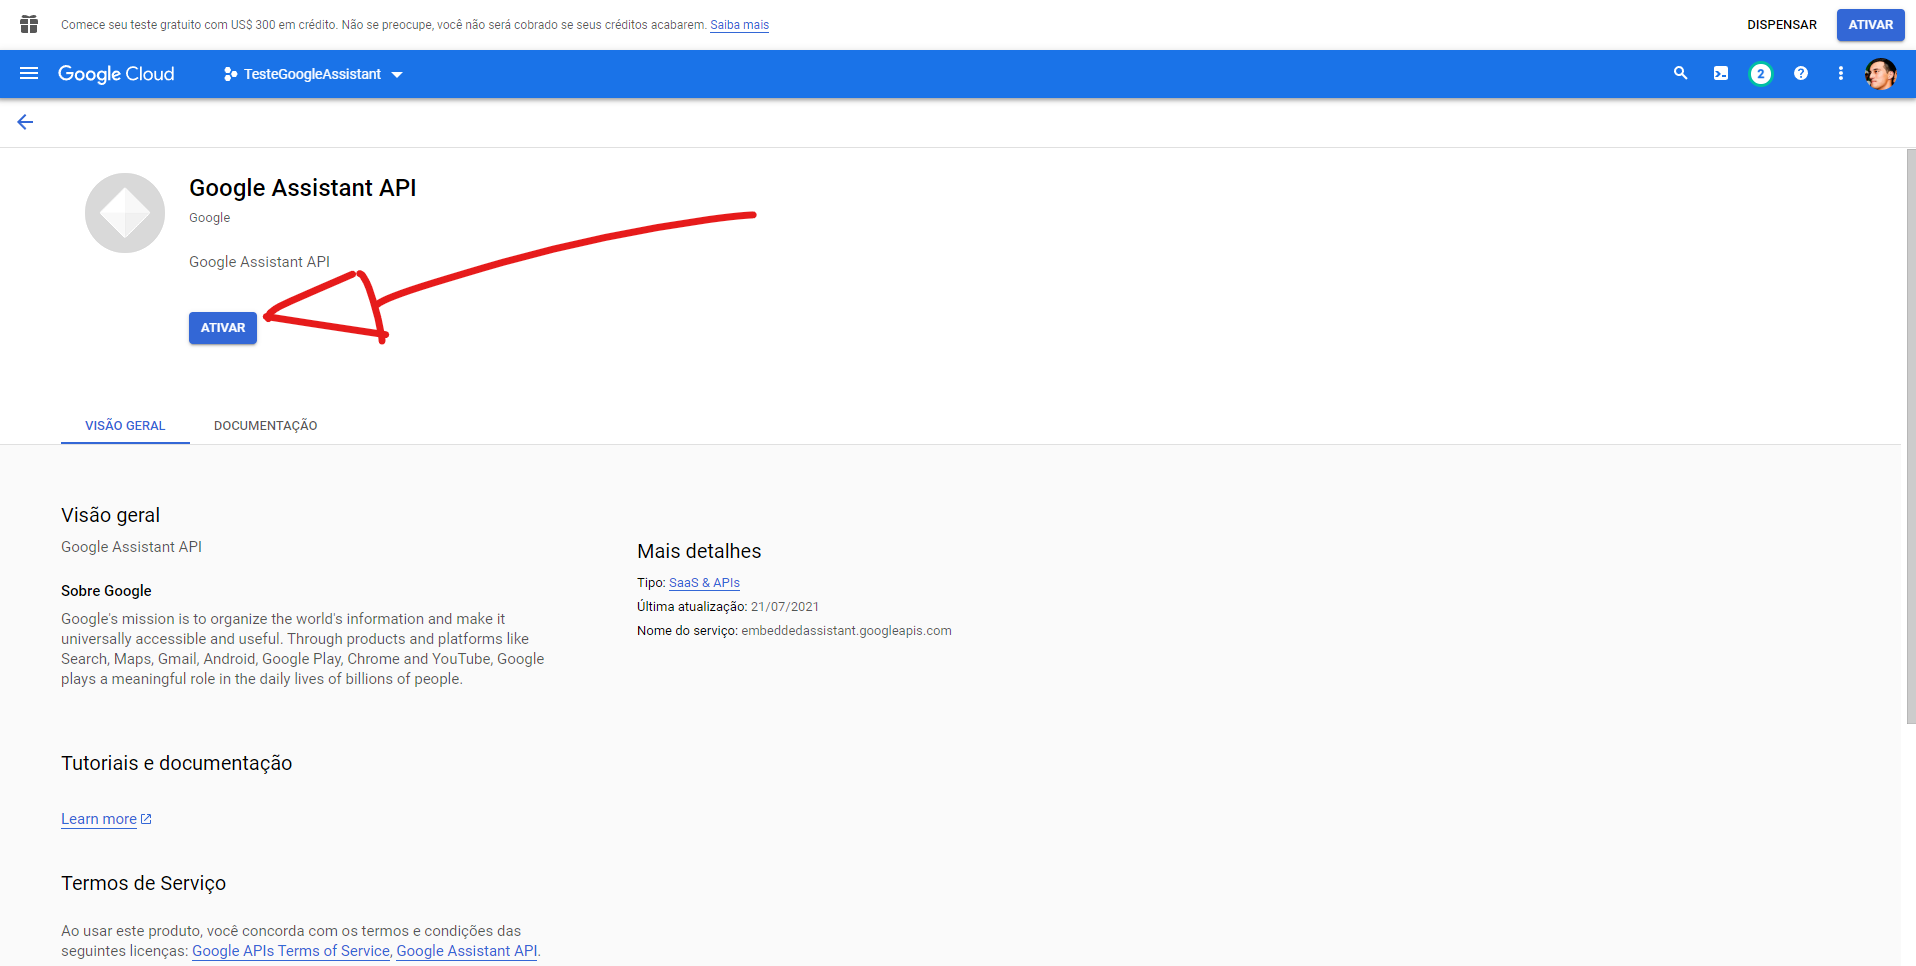The image size is (1916, 966).
Task: Open the TesteGoogleAssistant project selector
Action: pos(312,73)
